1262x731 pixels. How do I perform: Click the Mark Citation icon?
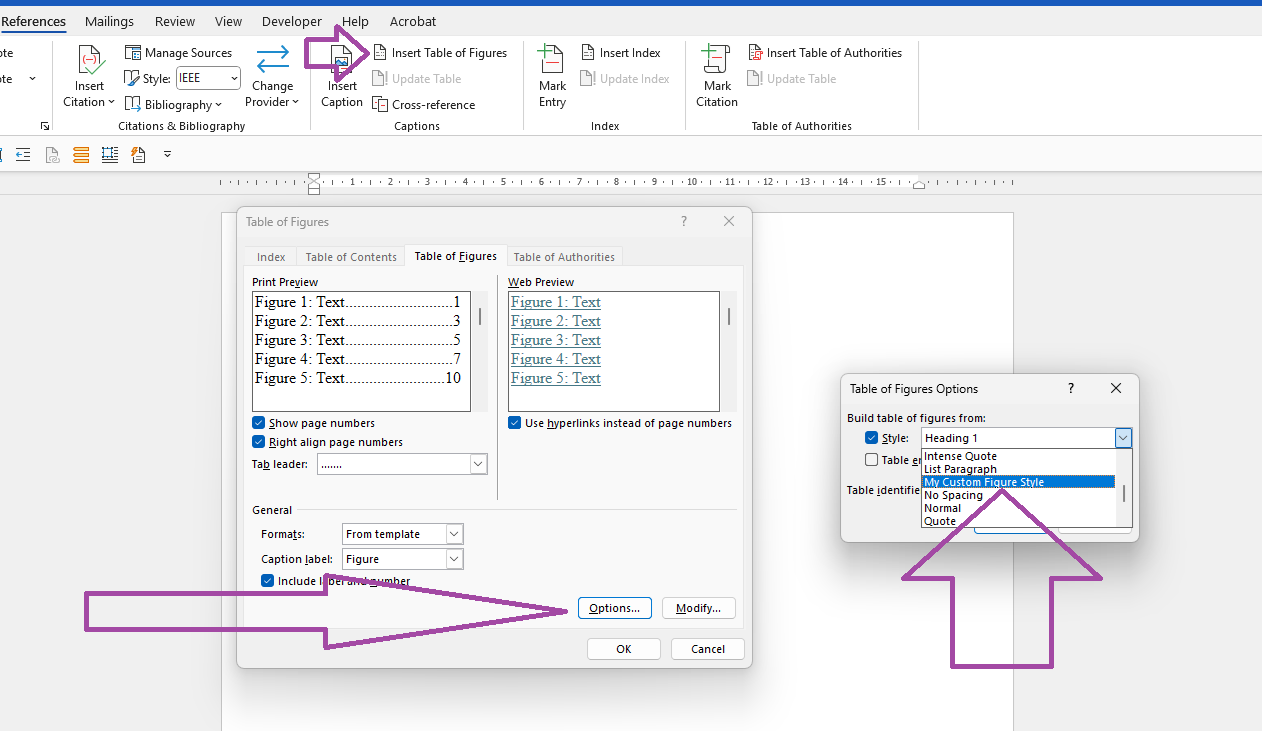(716, 60)
